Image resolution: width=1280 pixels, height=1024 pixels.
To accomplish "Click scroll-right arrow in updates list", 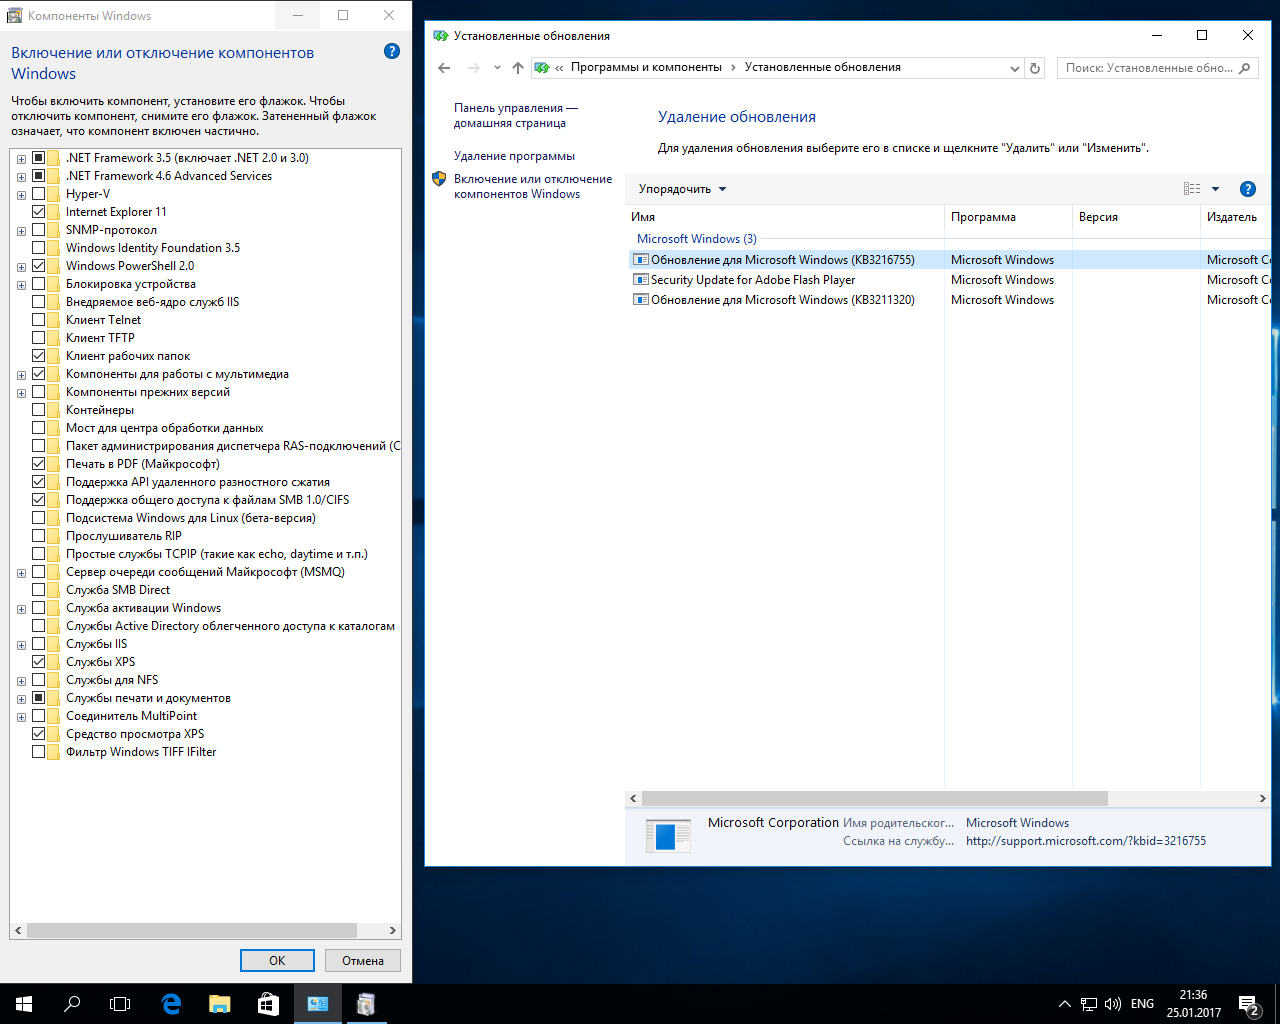I will (1262, 798).
